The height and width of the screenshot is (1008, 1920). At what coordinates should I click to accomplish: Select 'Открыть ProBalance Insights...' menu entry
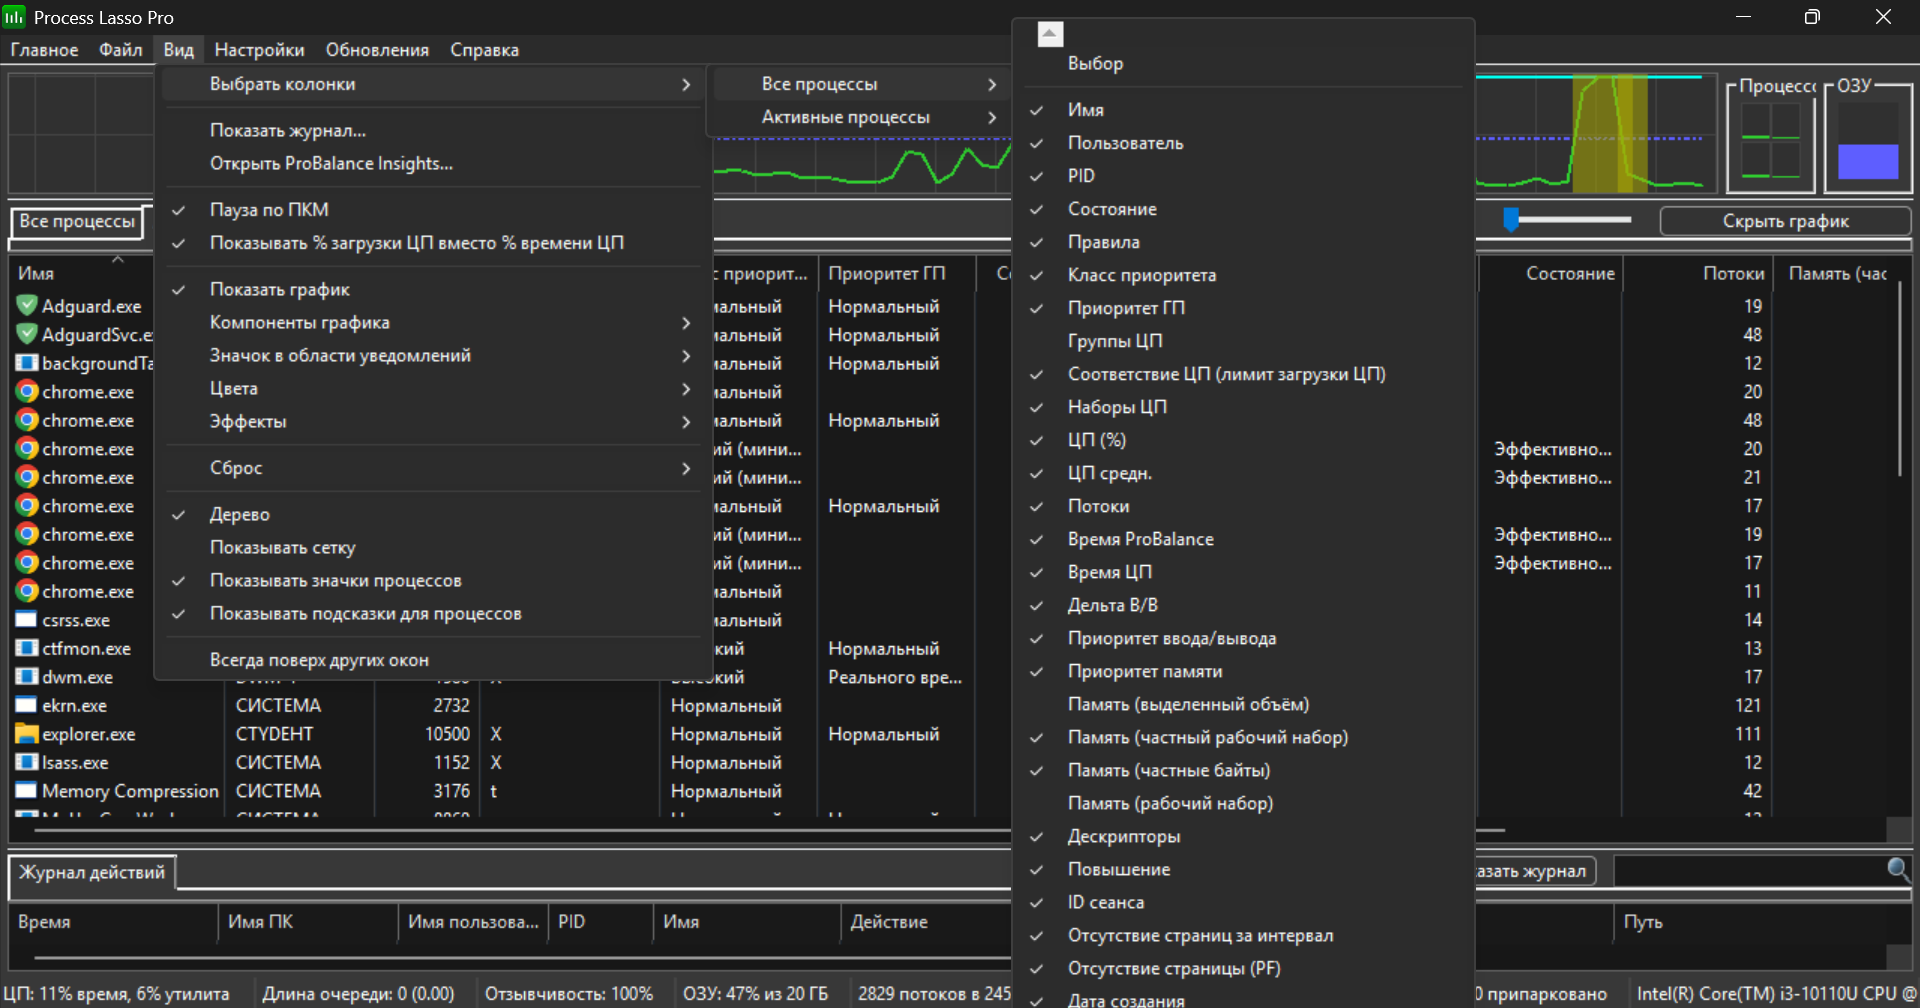pos(331,163)
